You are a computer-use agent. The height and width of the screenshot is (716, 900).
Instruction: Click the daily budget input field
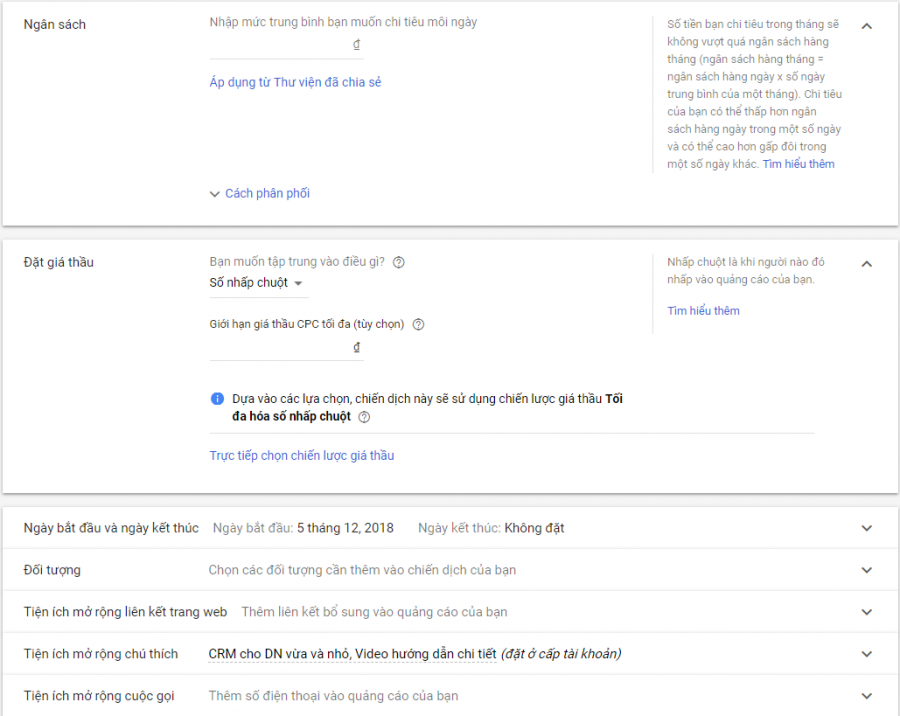pyautogui.click(x=280, y=45)
